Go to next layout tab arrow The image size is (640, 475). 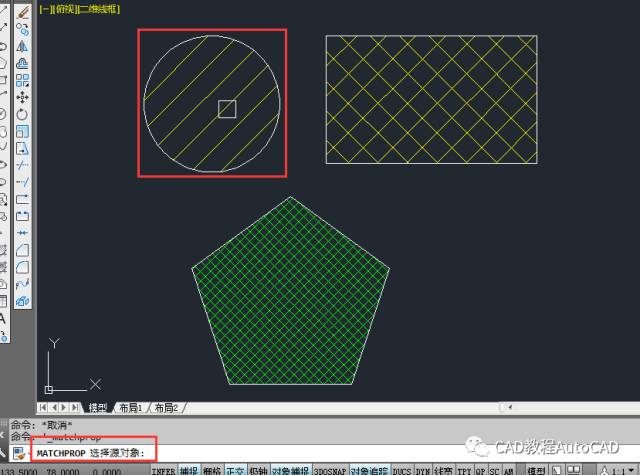(x=64, y=407)
